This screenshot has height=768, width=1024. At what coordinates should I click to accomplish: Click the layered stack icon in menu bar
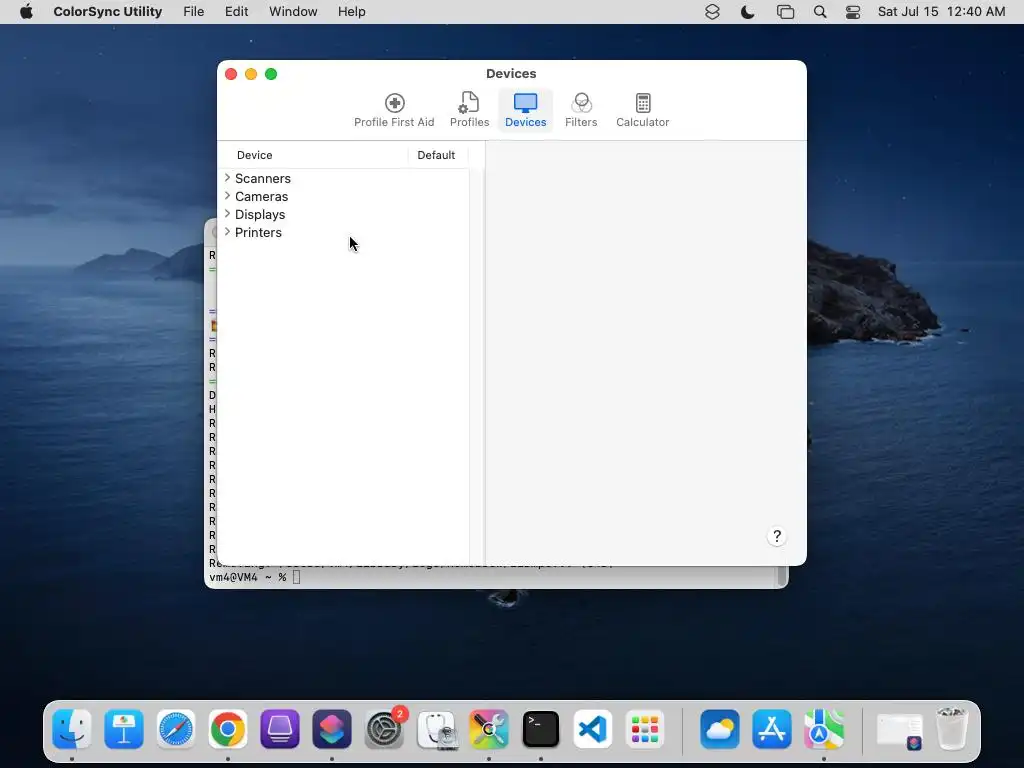712,12
